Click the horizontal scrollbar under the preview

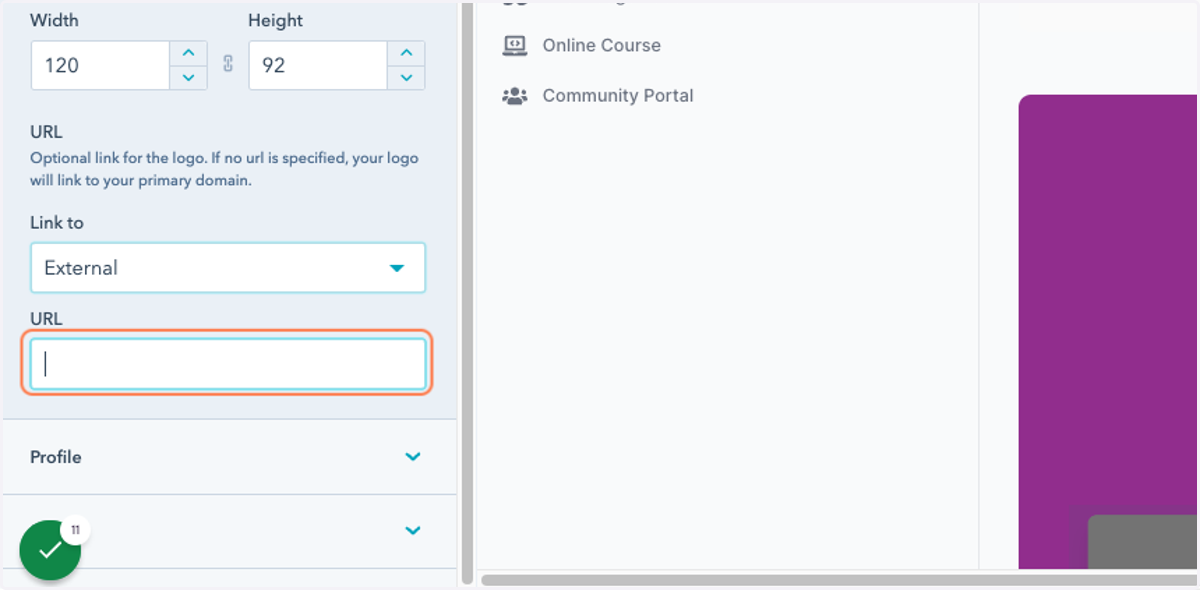click(x=838, y=579)
